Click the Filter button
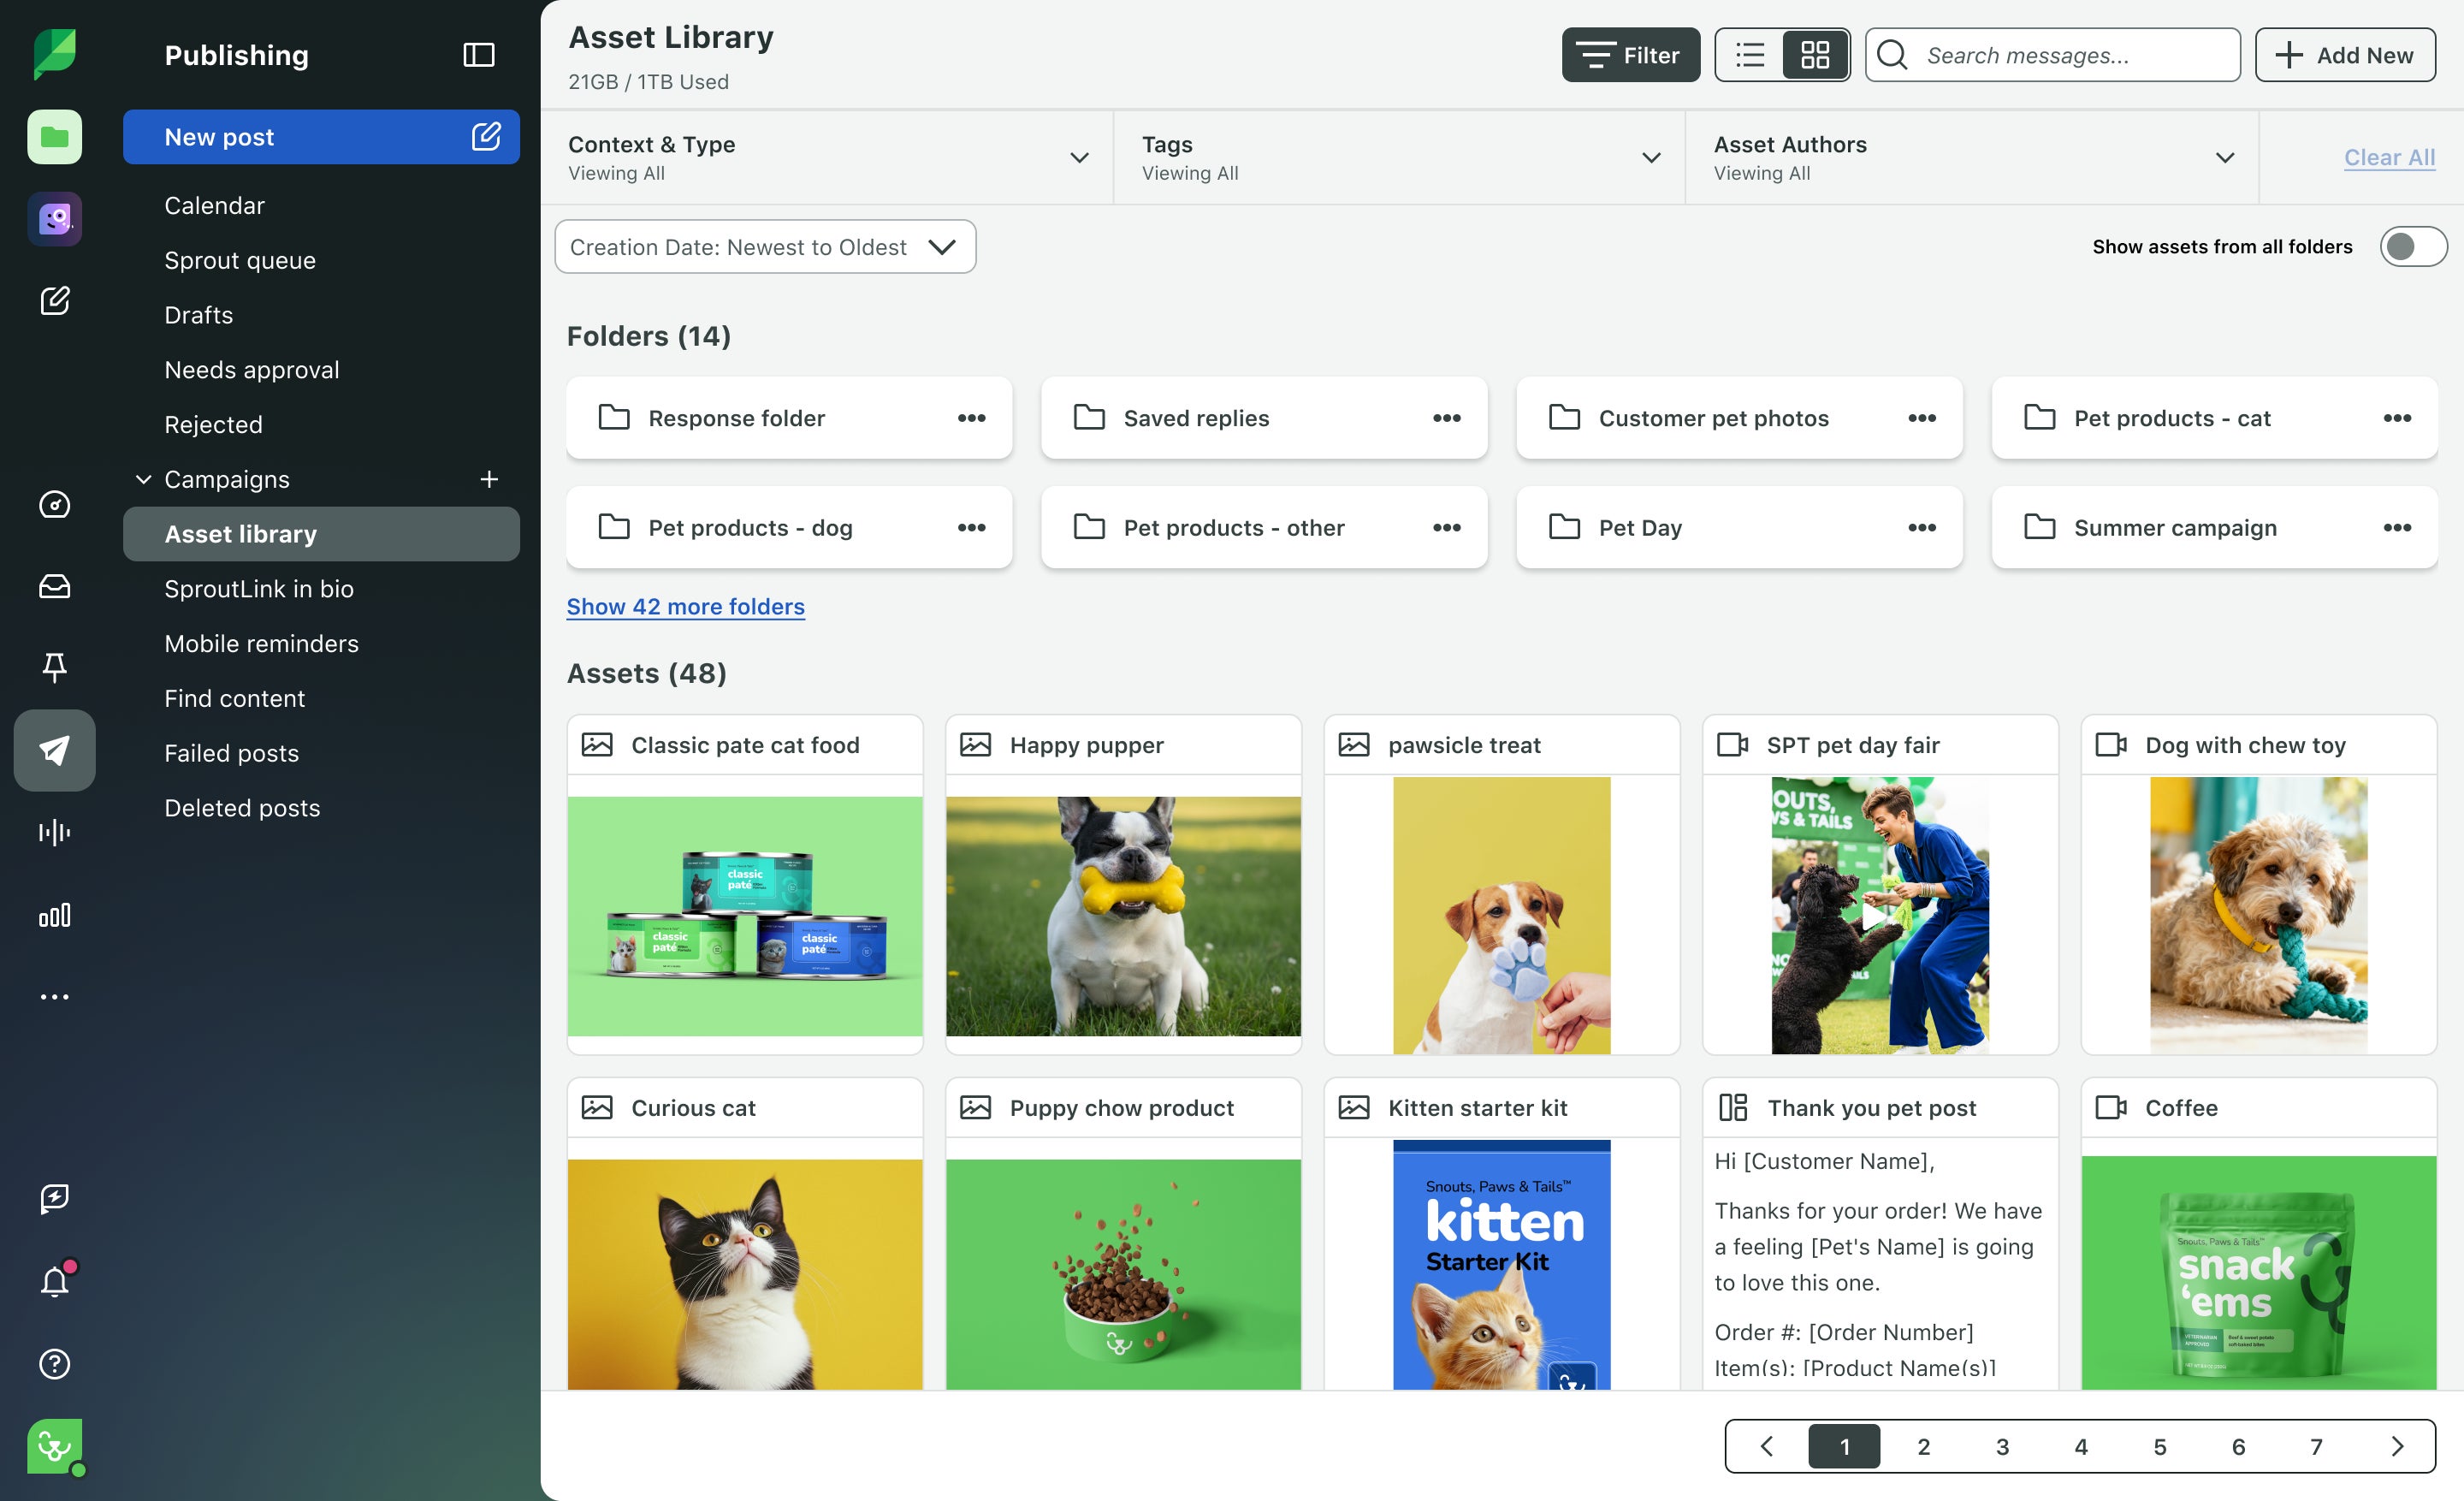This screenshot has width=2464, height=1501. click(1630, 55)
